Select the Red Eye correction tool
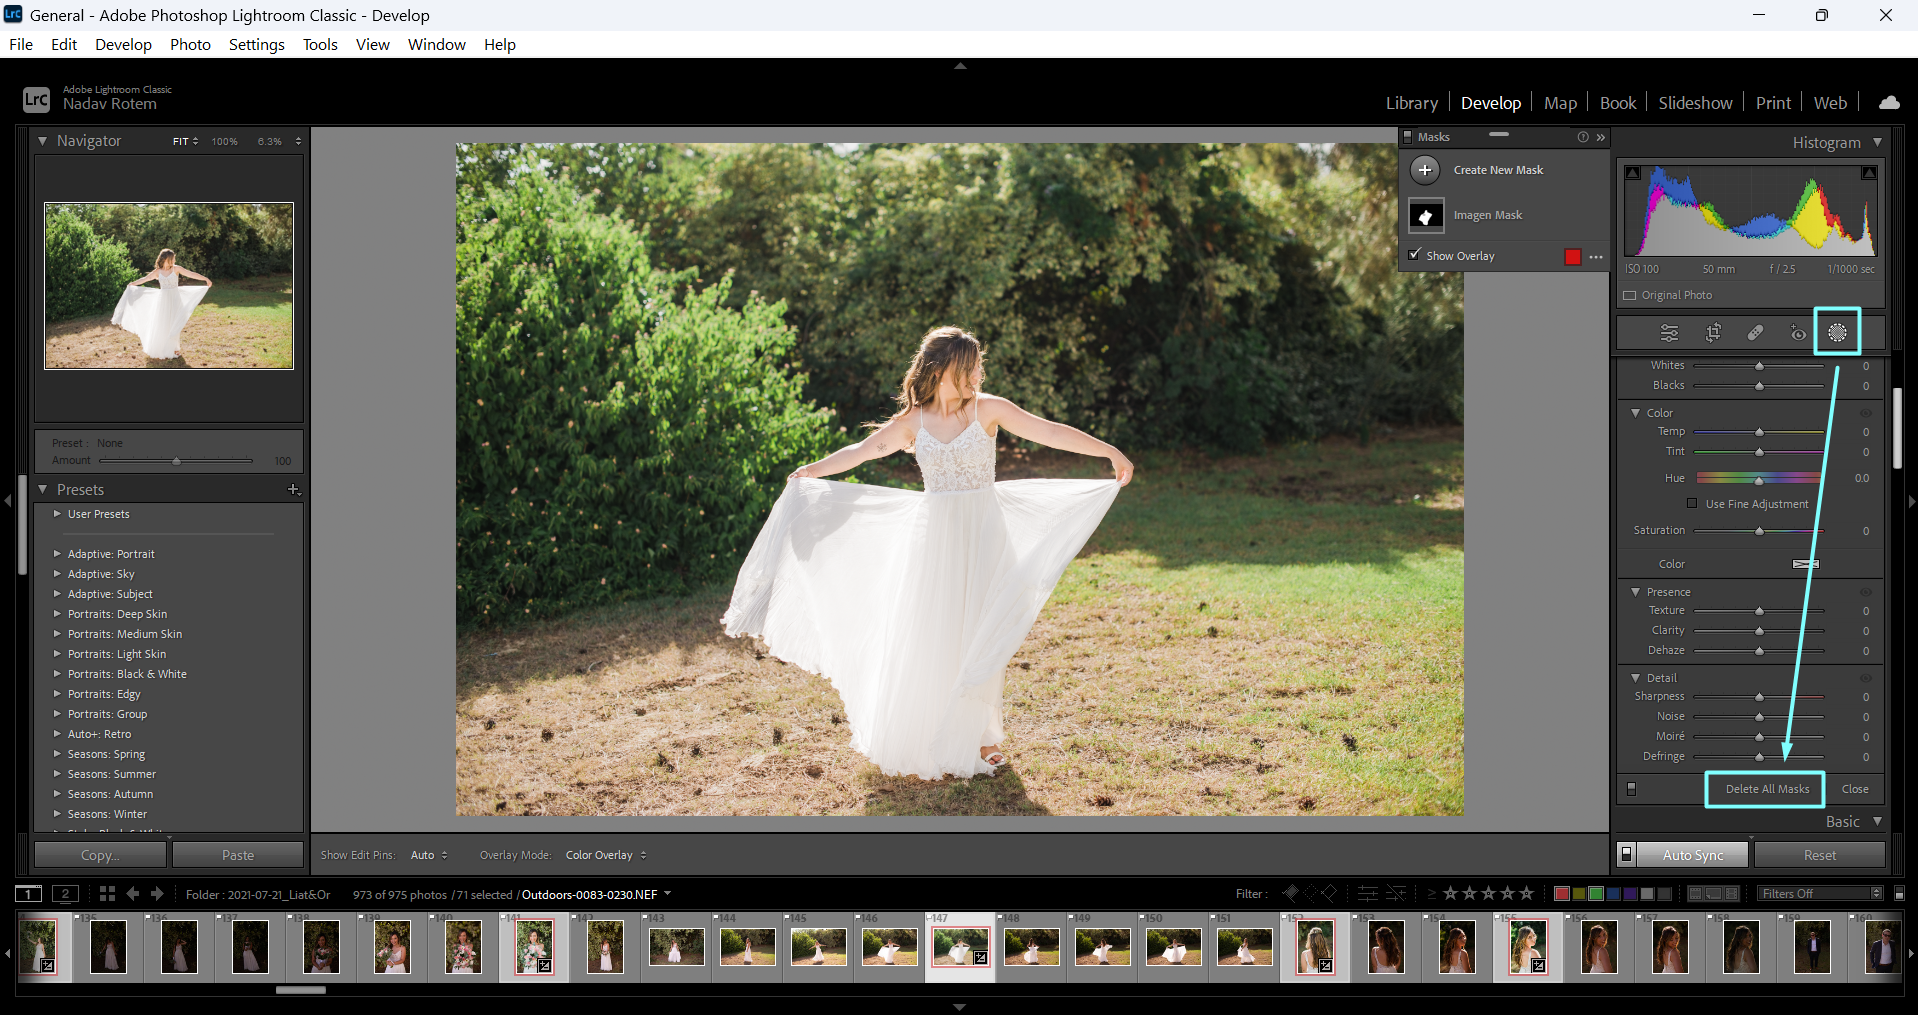 point(1797,333)
